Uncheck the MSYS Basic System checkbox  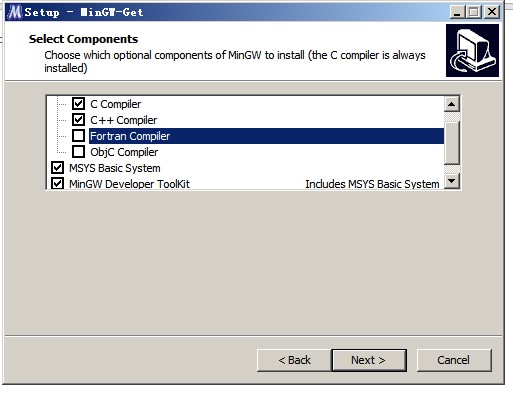(x=57, y=168)
